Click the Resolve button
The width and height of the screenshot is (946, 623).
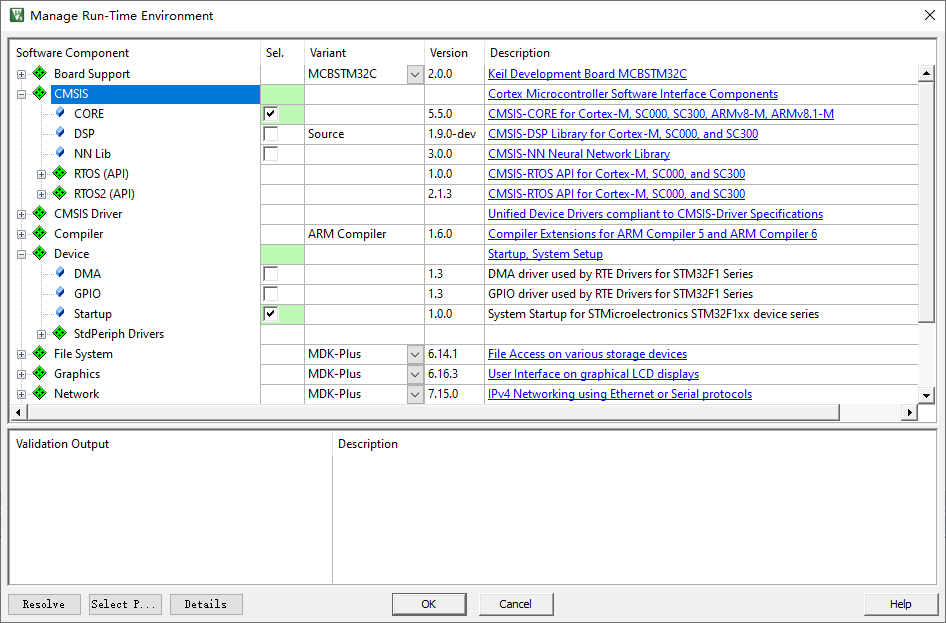click(44, 604)
